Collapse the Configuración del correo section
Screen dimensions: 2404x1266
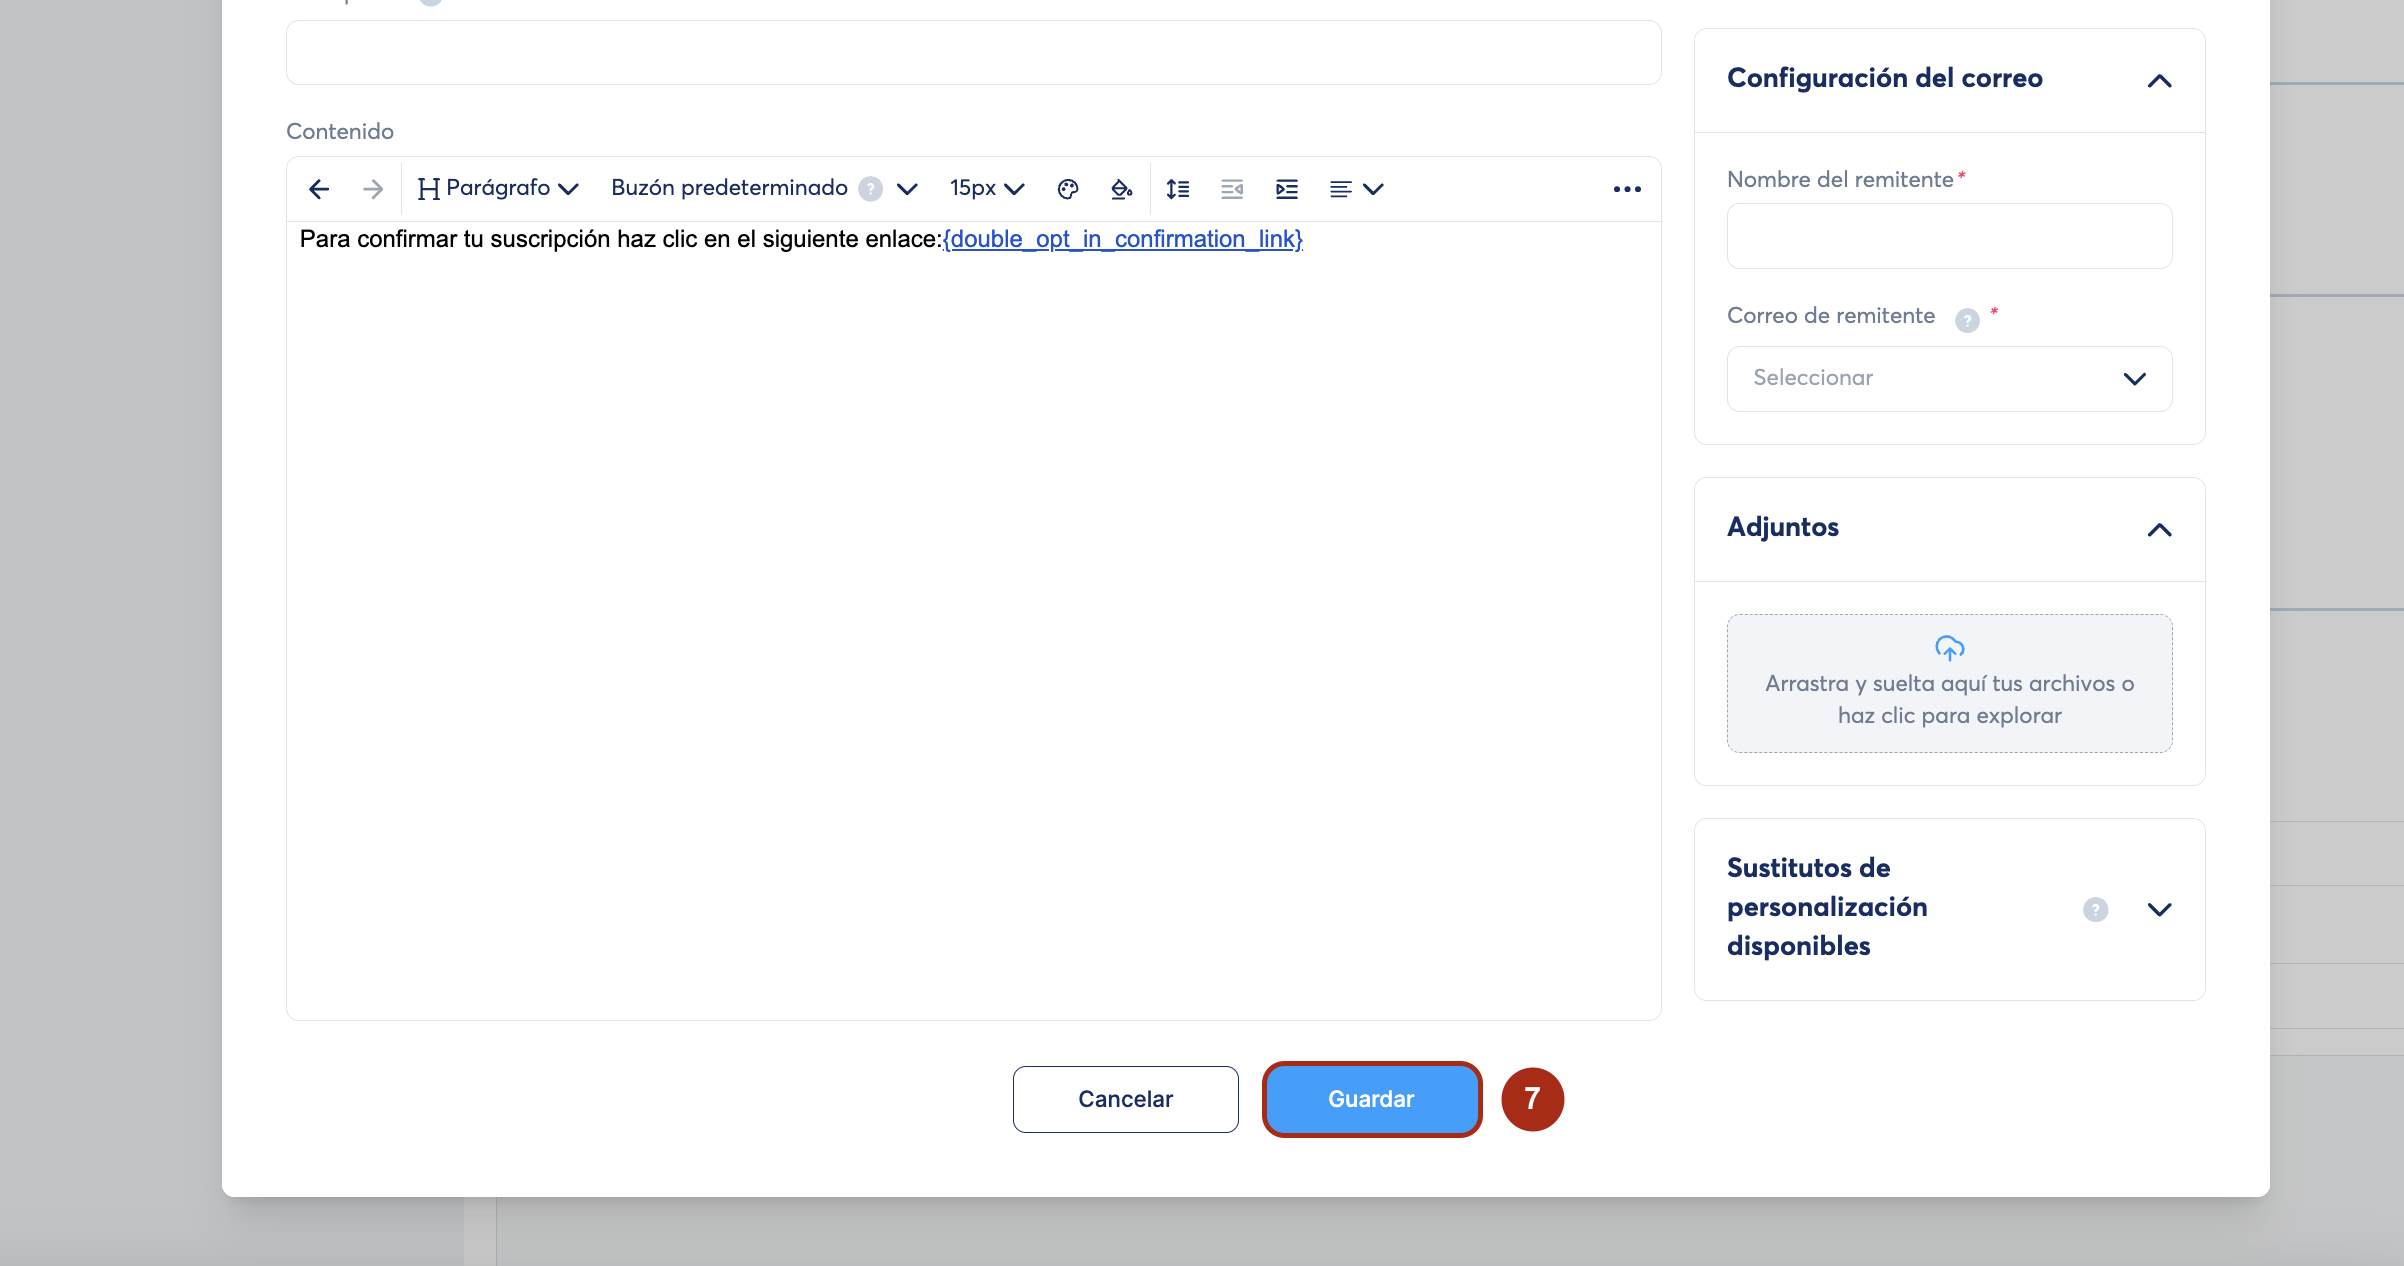(x=2159, y=81)
